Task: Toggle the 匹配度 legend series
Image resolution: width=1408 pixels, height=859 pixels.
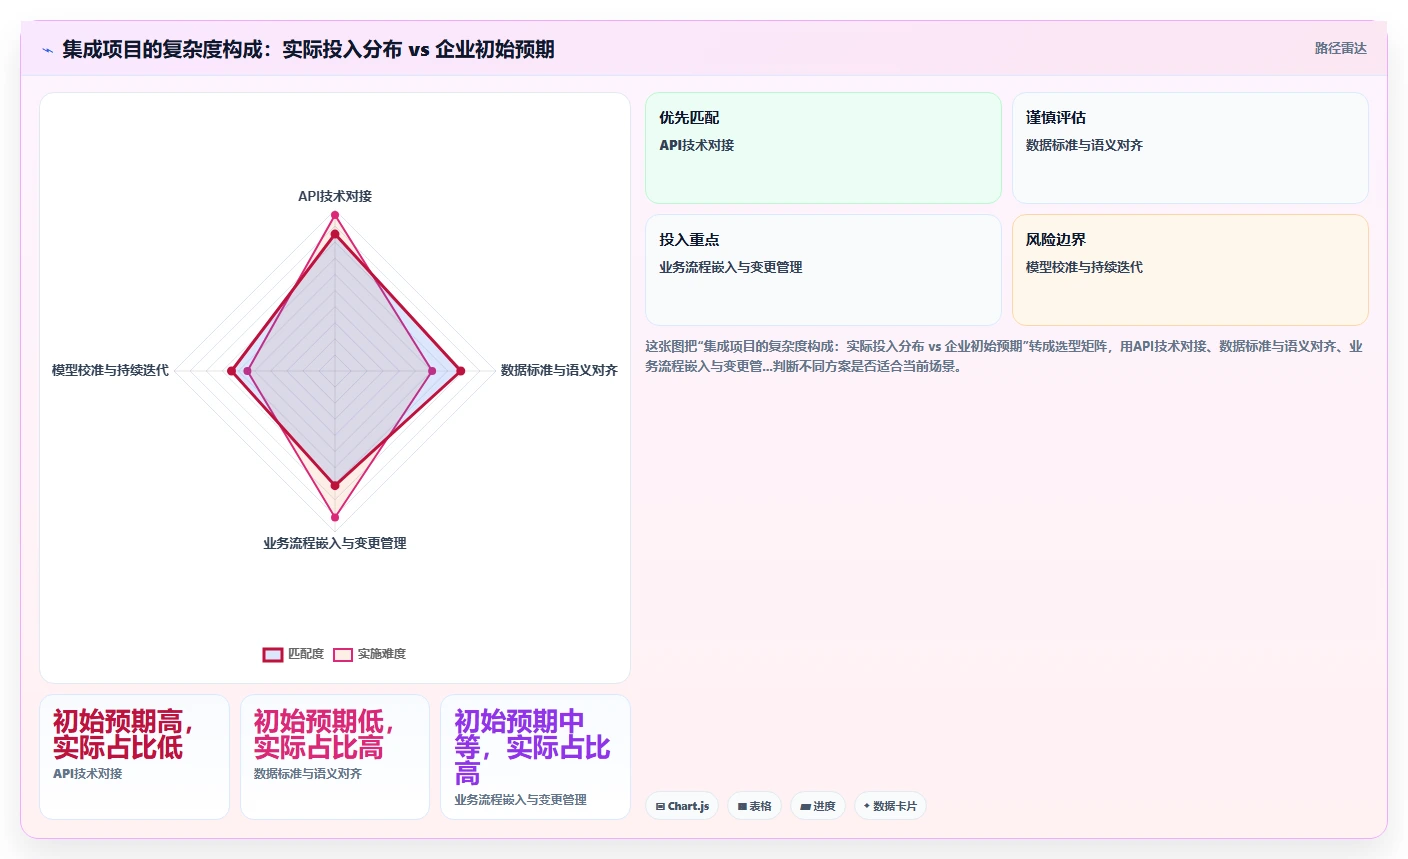Action: tap(293, 654)
